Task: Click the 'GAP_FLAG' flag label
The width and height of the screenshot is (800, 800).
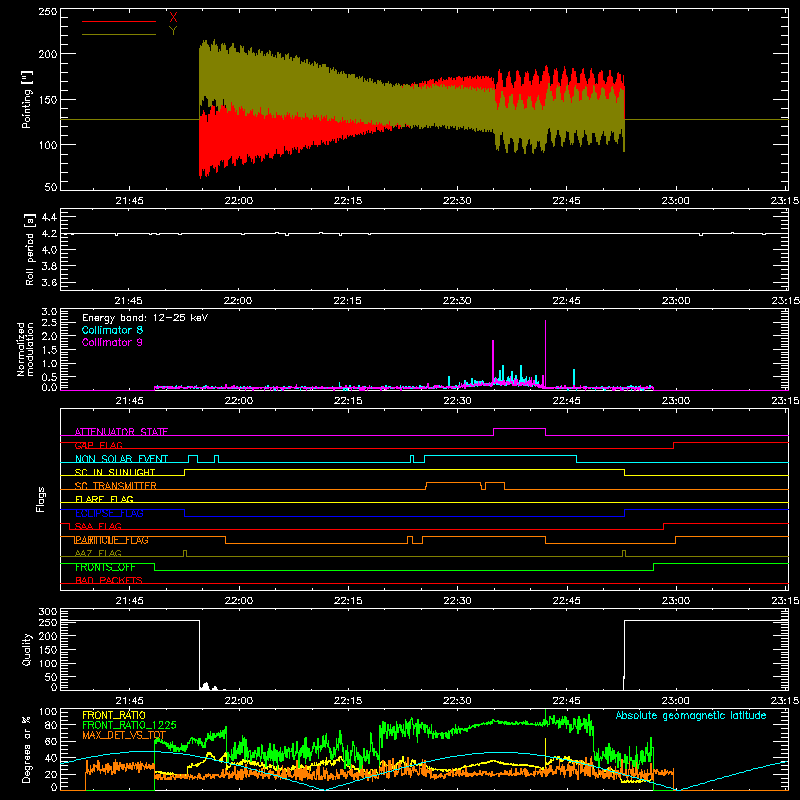Action: click(98, 445)
